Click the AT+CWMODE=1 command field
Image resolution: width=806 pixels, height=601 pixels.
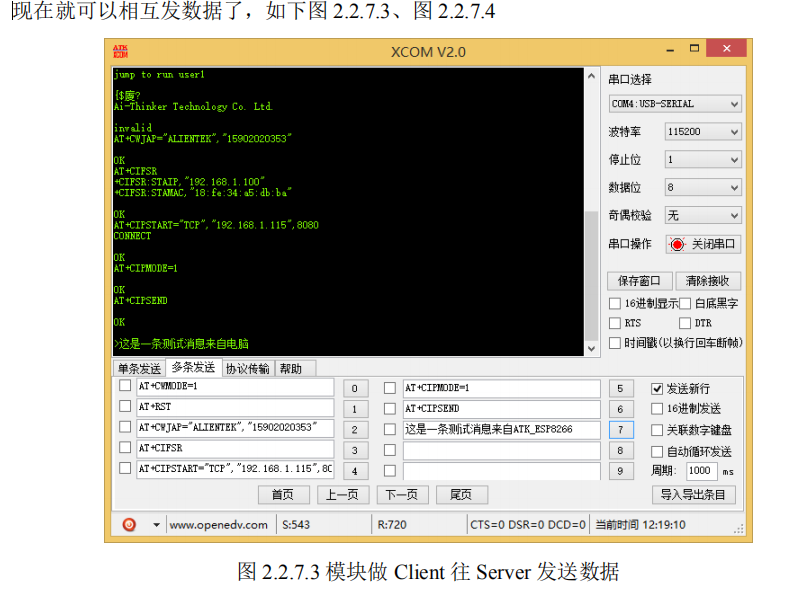235,387
